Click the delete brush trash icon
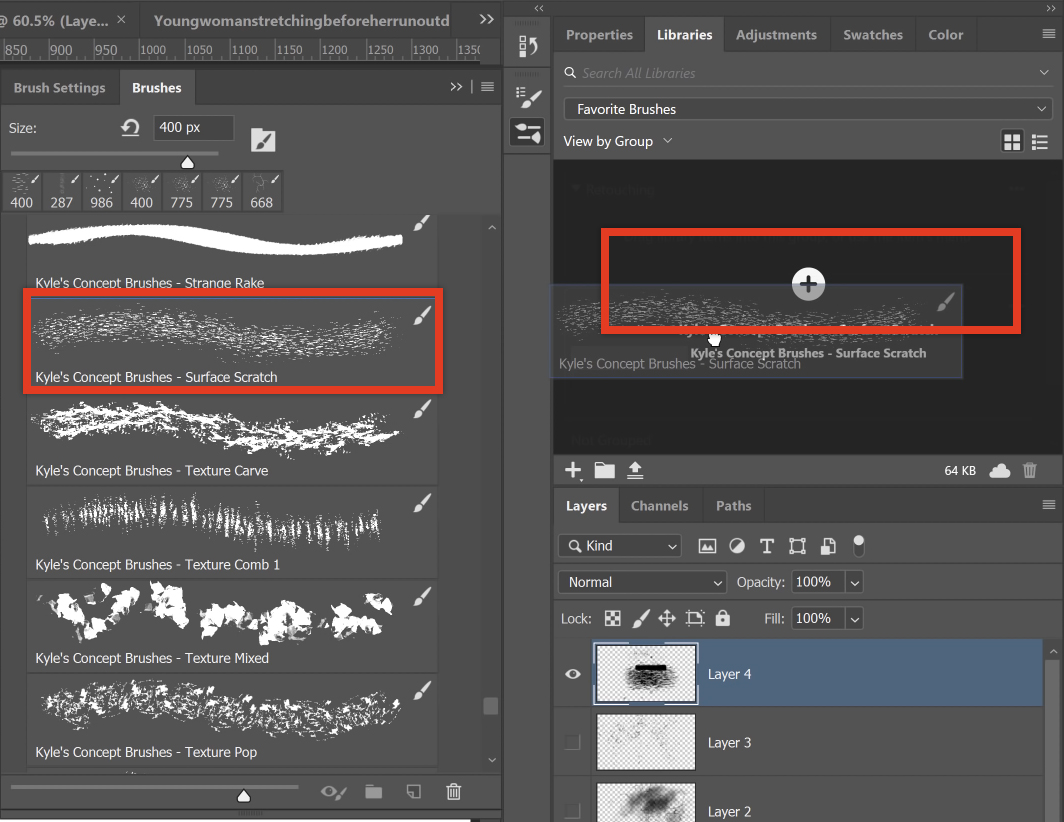Screen dimensions: 1064x822 [453, 792]
